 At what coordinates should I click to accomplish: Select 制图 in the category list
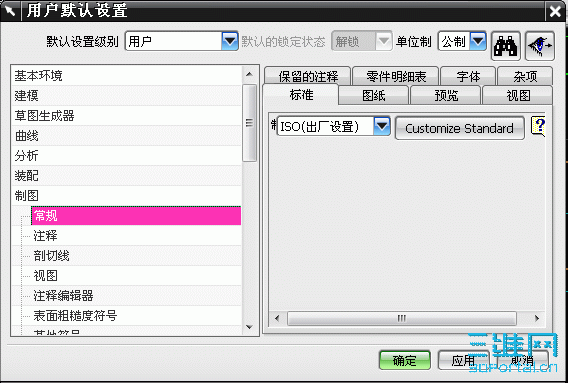coord(126,196)
